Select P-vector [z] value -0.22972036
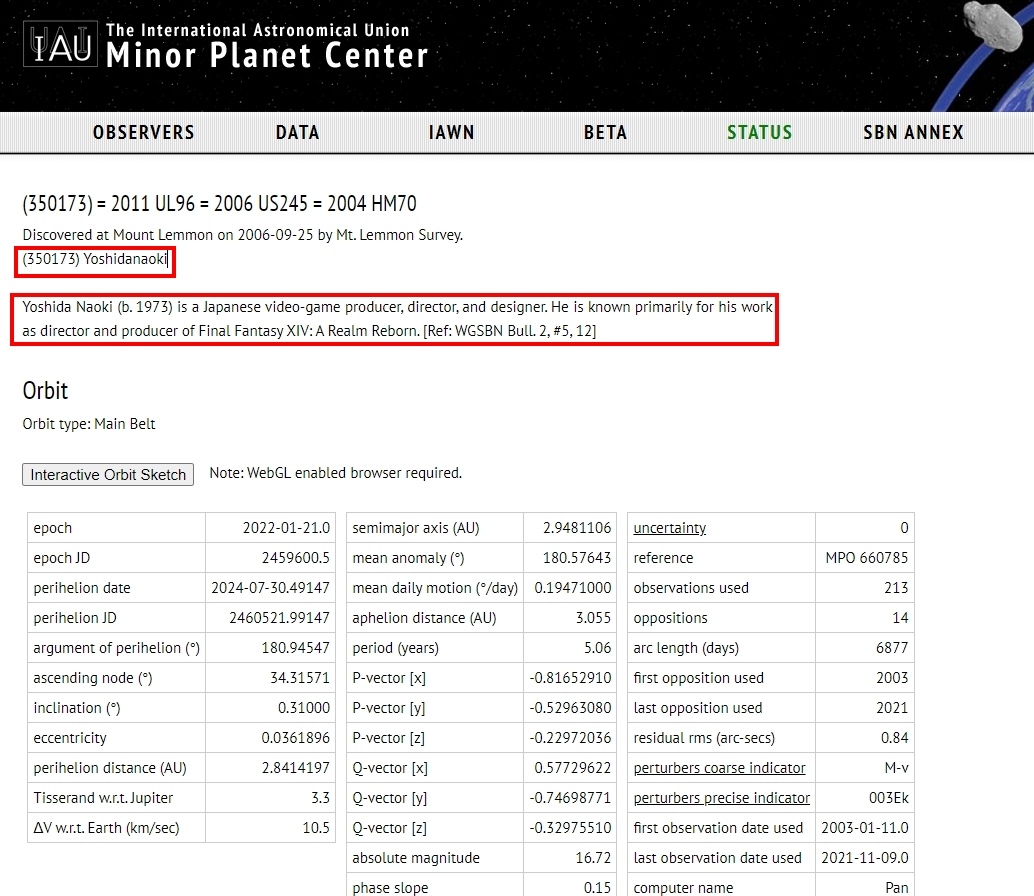The image size is (1034, 896). point(570,738)
